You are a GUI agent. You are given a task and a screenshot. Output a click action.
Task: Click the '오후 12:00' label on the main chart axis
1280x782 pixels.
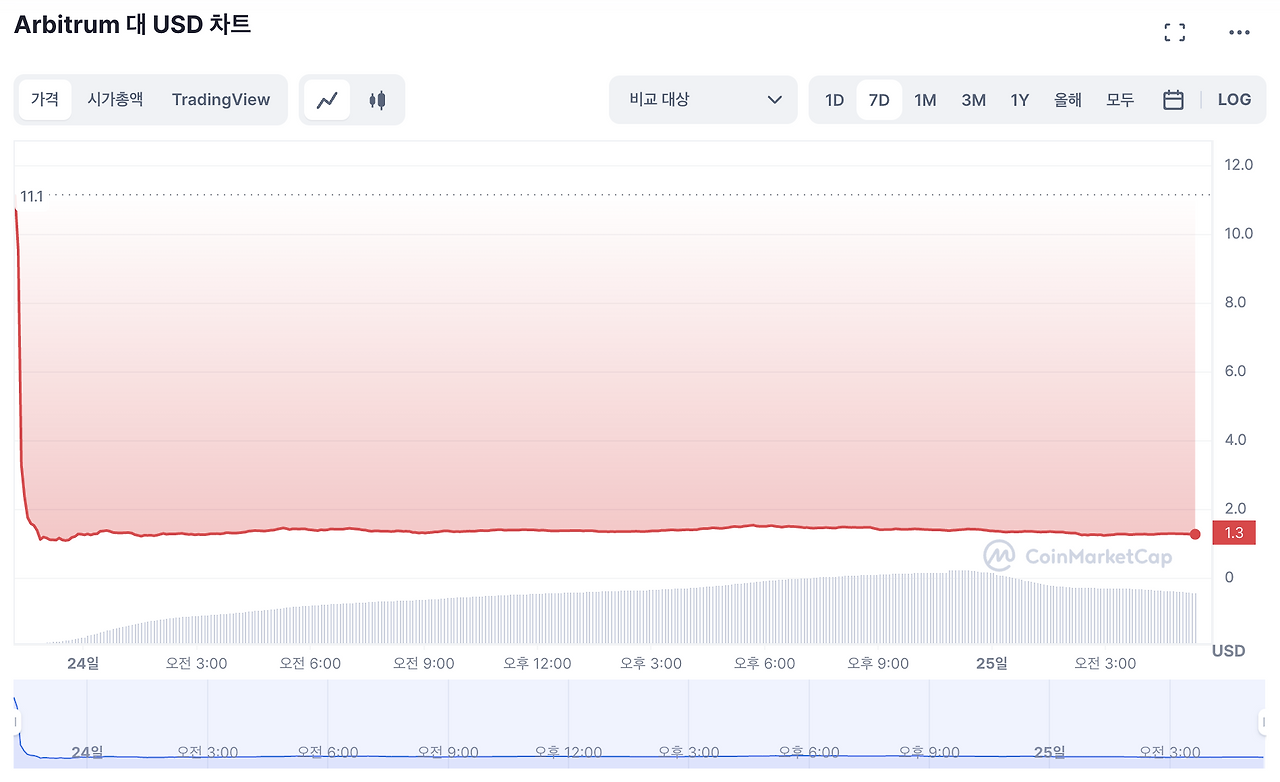point(537,663)
